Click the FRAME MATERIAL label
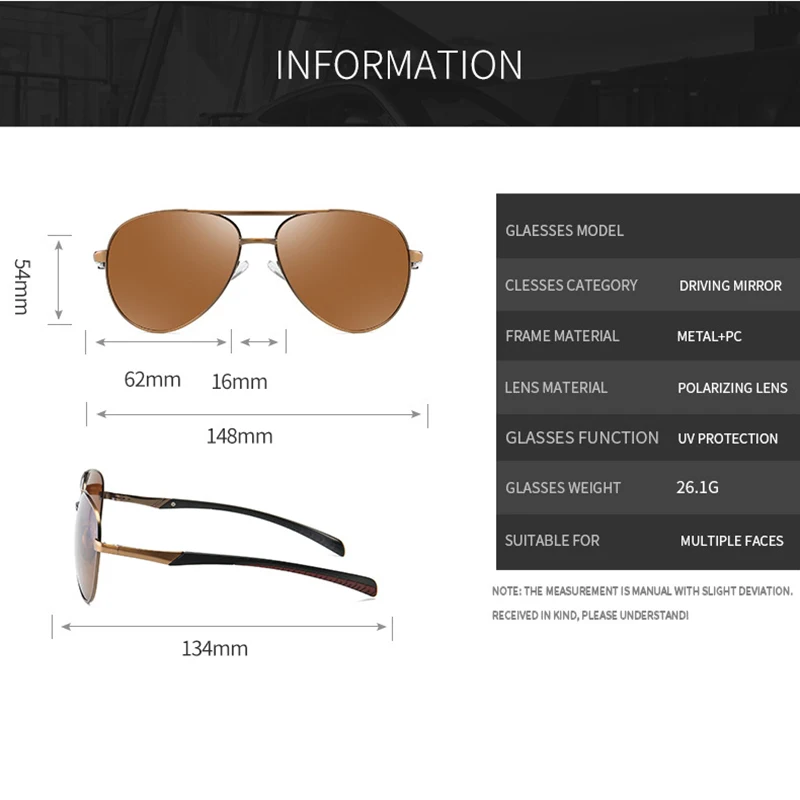 pyautogui.click(x=562, y=336)
